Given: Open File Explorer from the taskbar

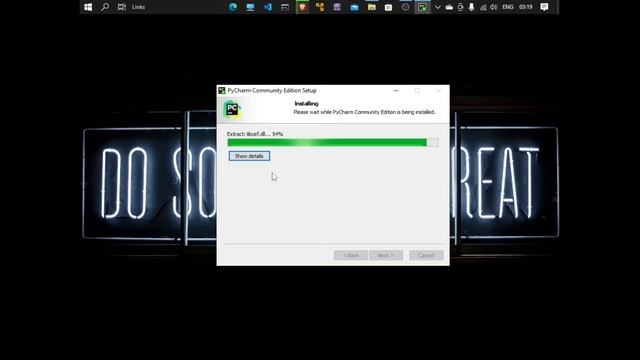Looking at the screenshot, I should pyautogui.click(x=371, y=7).
